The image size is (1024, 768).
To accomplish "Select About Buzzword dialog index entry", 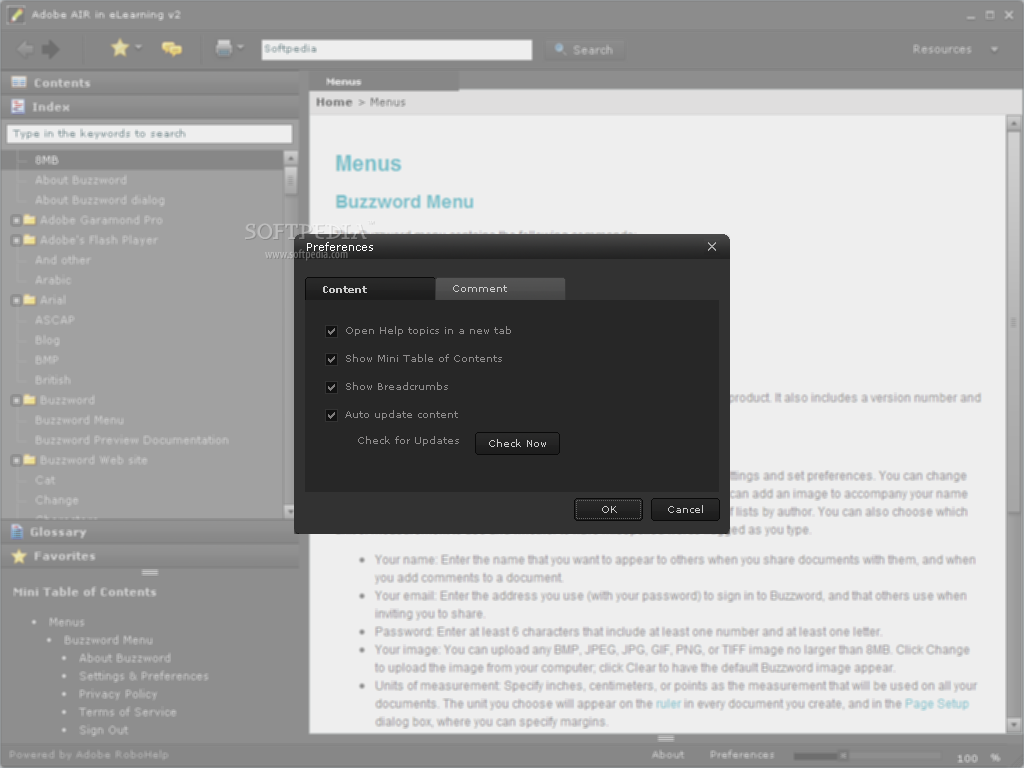I will (x=100, y=200).
